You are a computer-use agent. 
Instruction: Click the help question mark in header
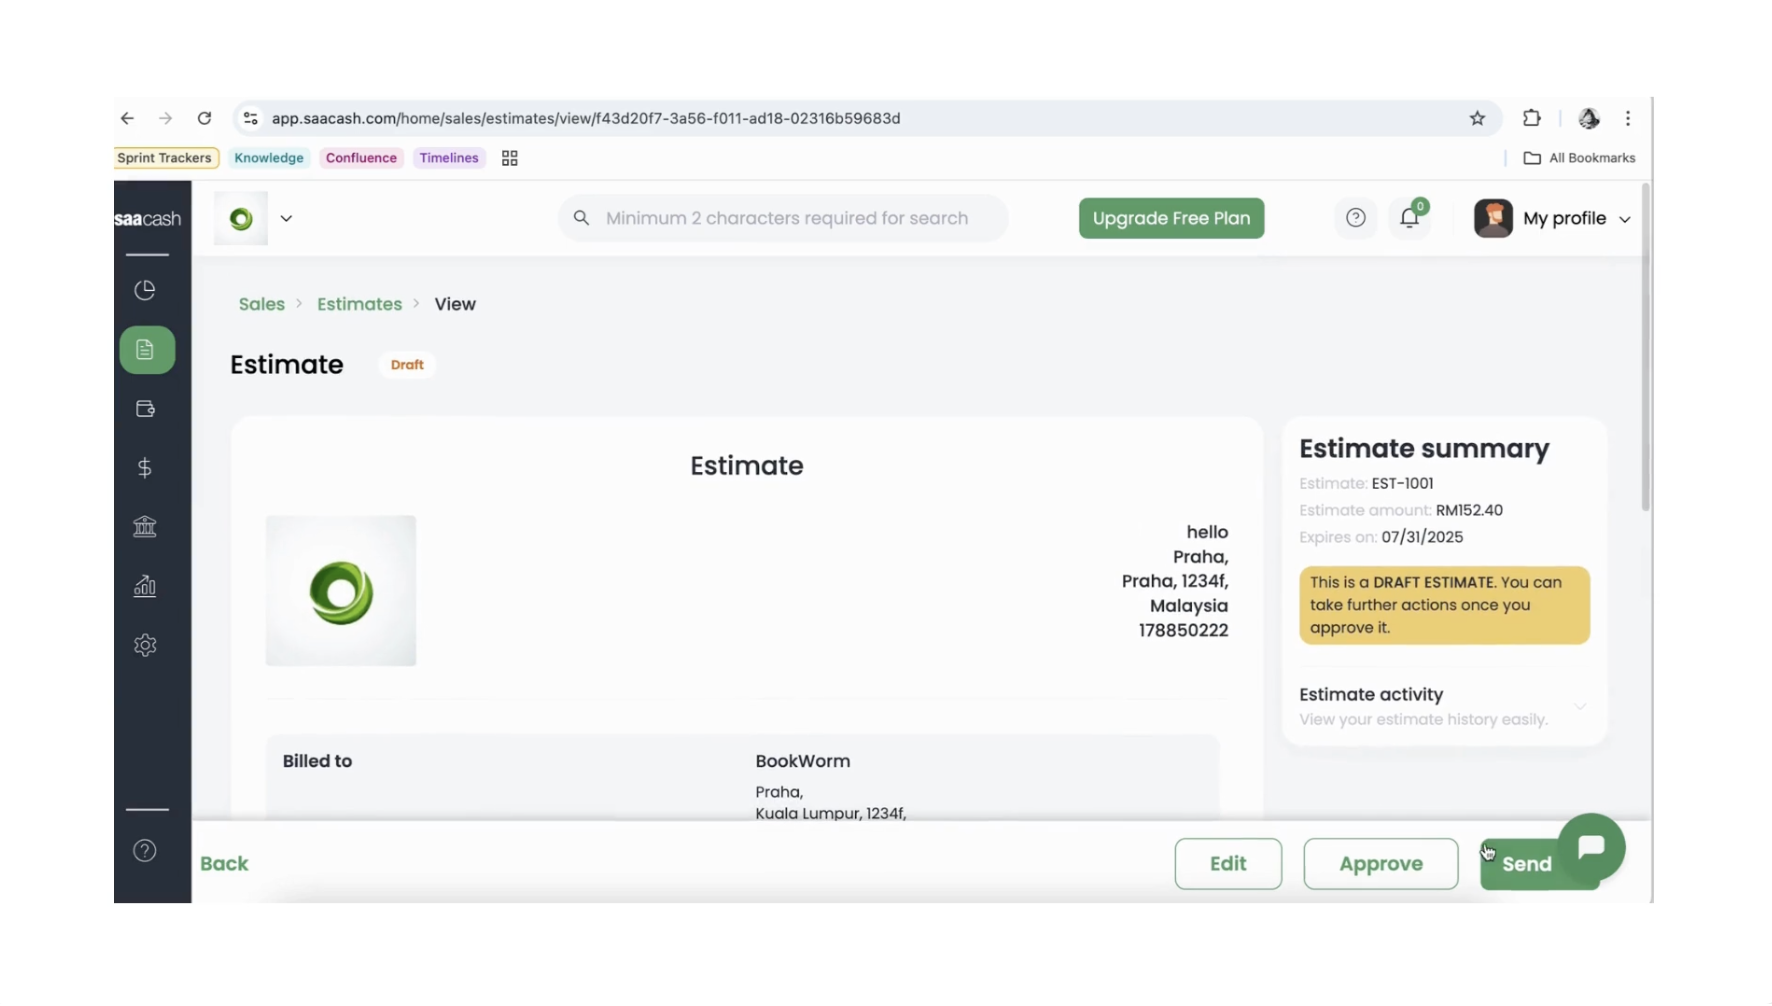[1355, 218]
